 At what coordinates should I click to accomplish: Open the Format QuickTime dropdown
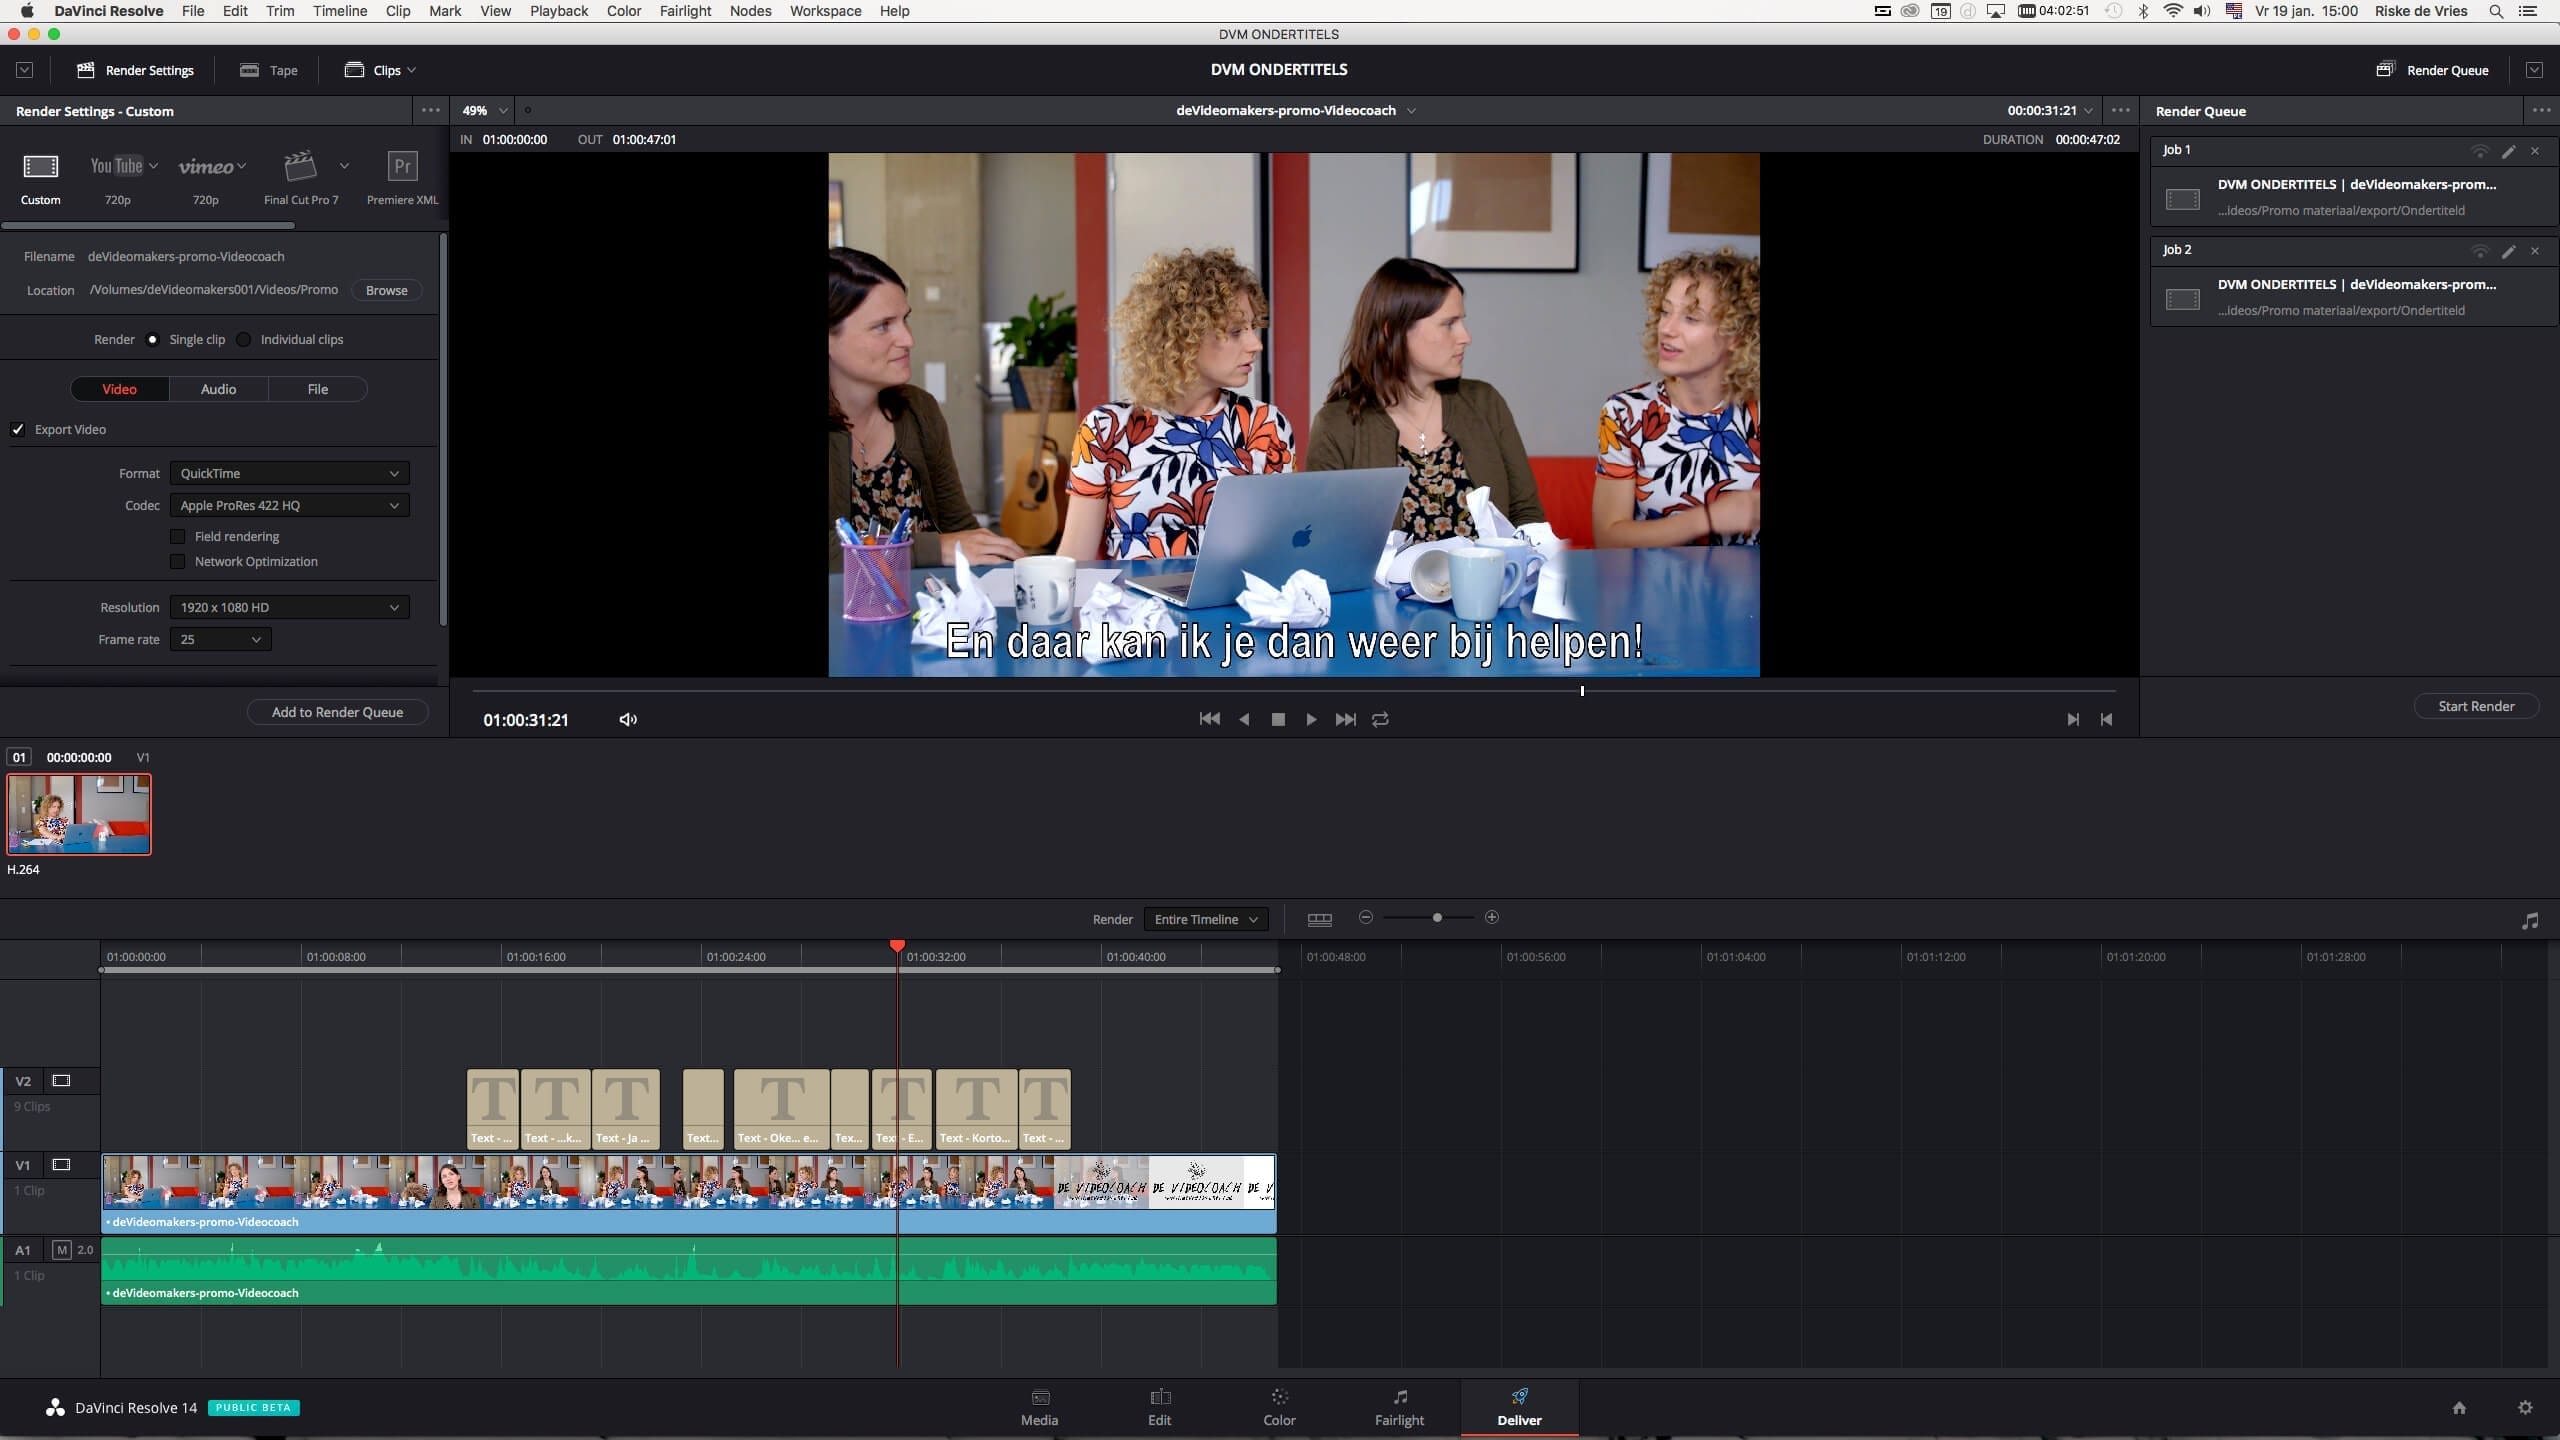coord(288,473)
